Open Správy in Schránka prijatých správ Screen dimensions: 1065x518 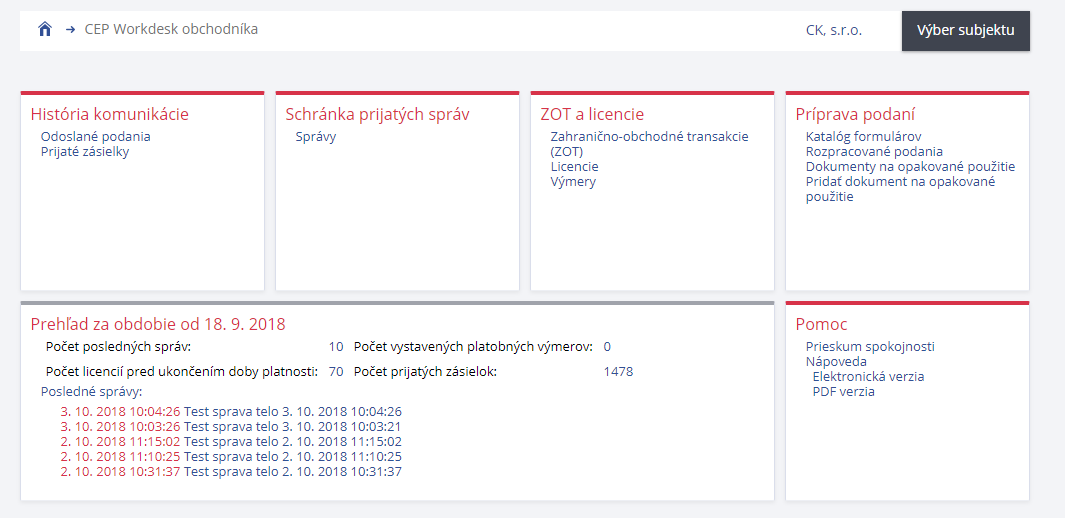316,136
